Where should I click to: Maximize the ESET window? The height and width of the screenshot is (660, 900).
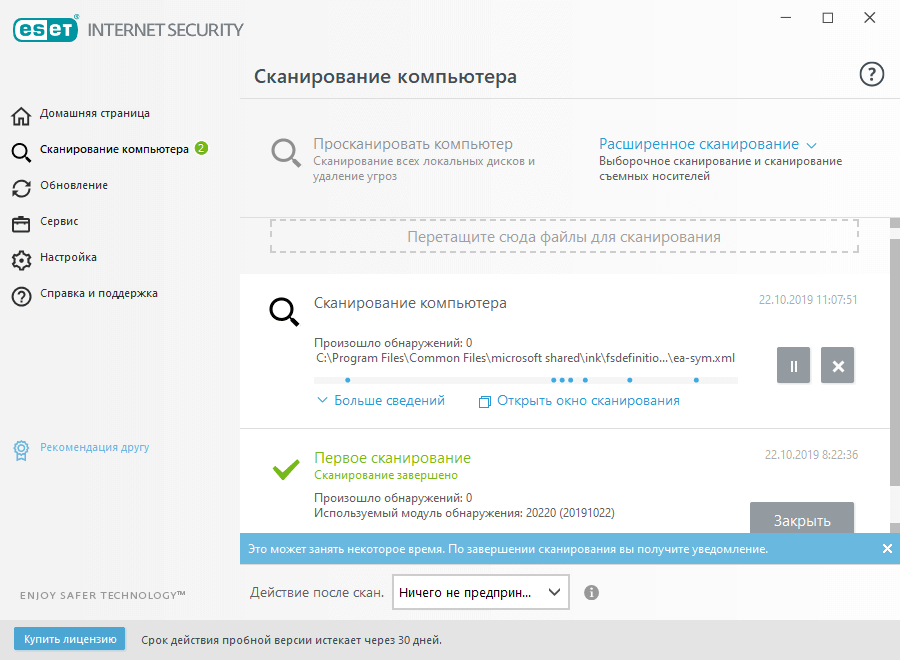click(x=828, y=18)
